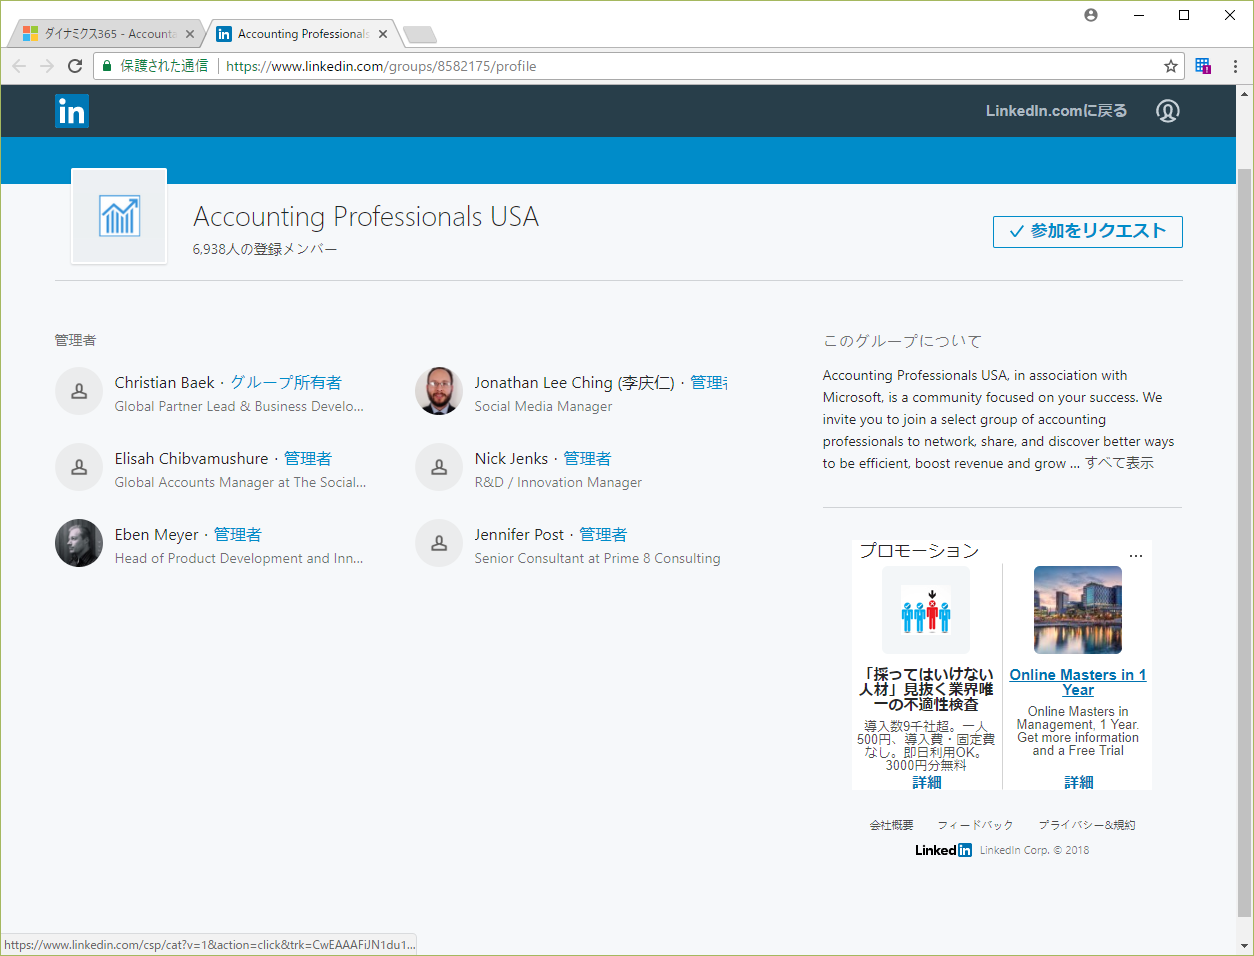
Task: Click the Online Masters ad building image
Action: point(1078,610)
